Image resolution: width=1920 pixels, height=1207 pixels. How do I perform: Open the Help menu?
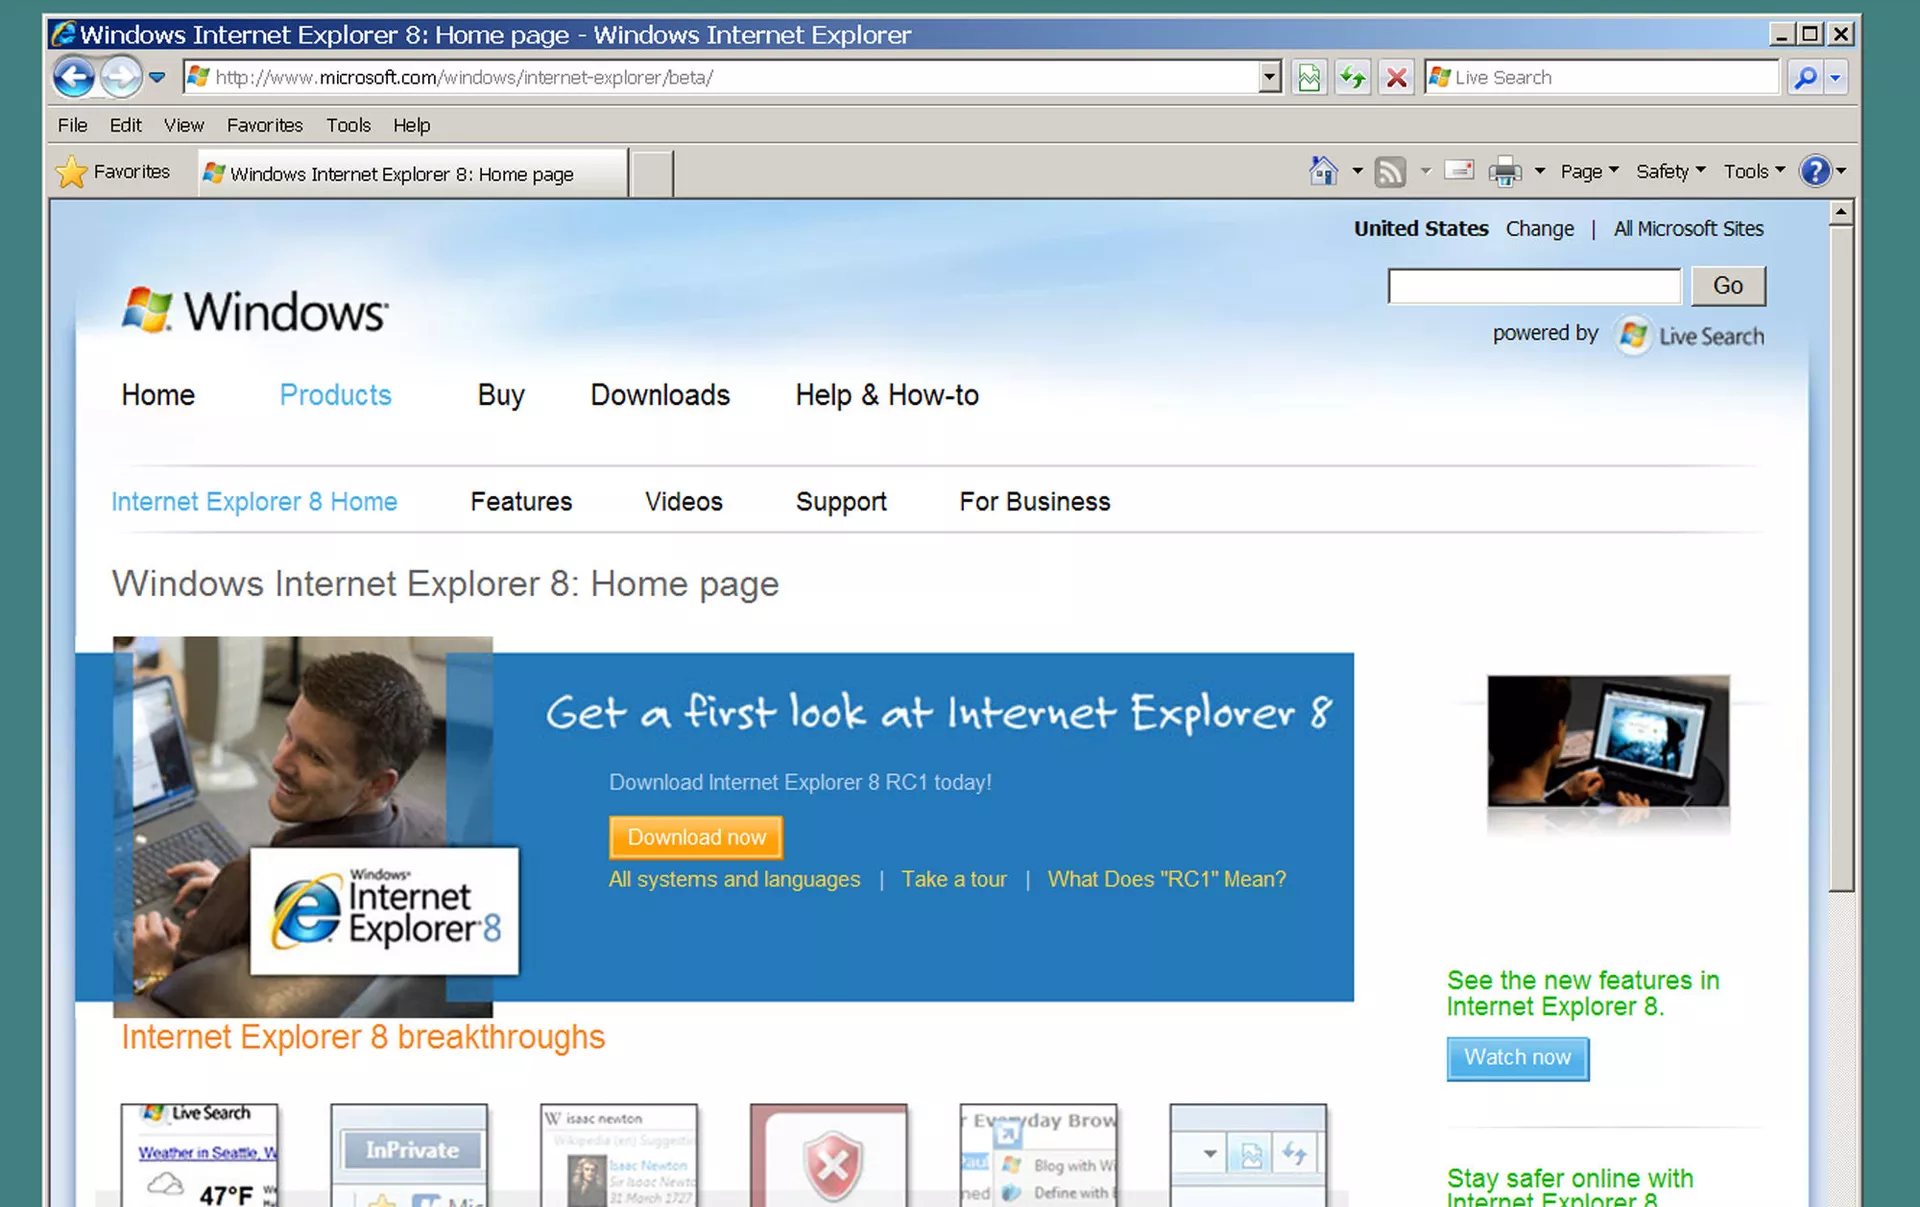pyautogui.click(x=411, y=125)
